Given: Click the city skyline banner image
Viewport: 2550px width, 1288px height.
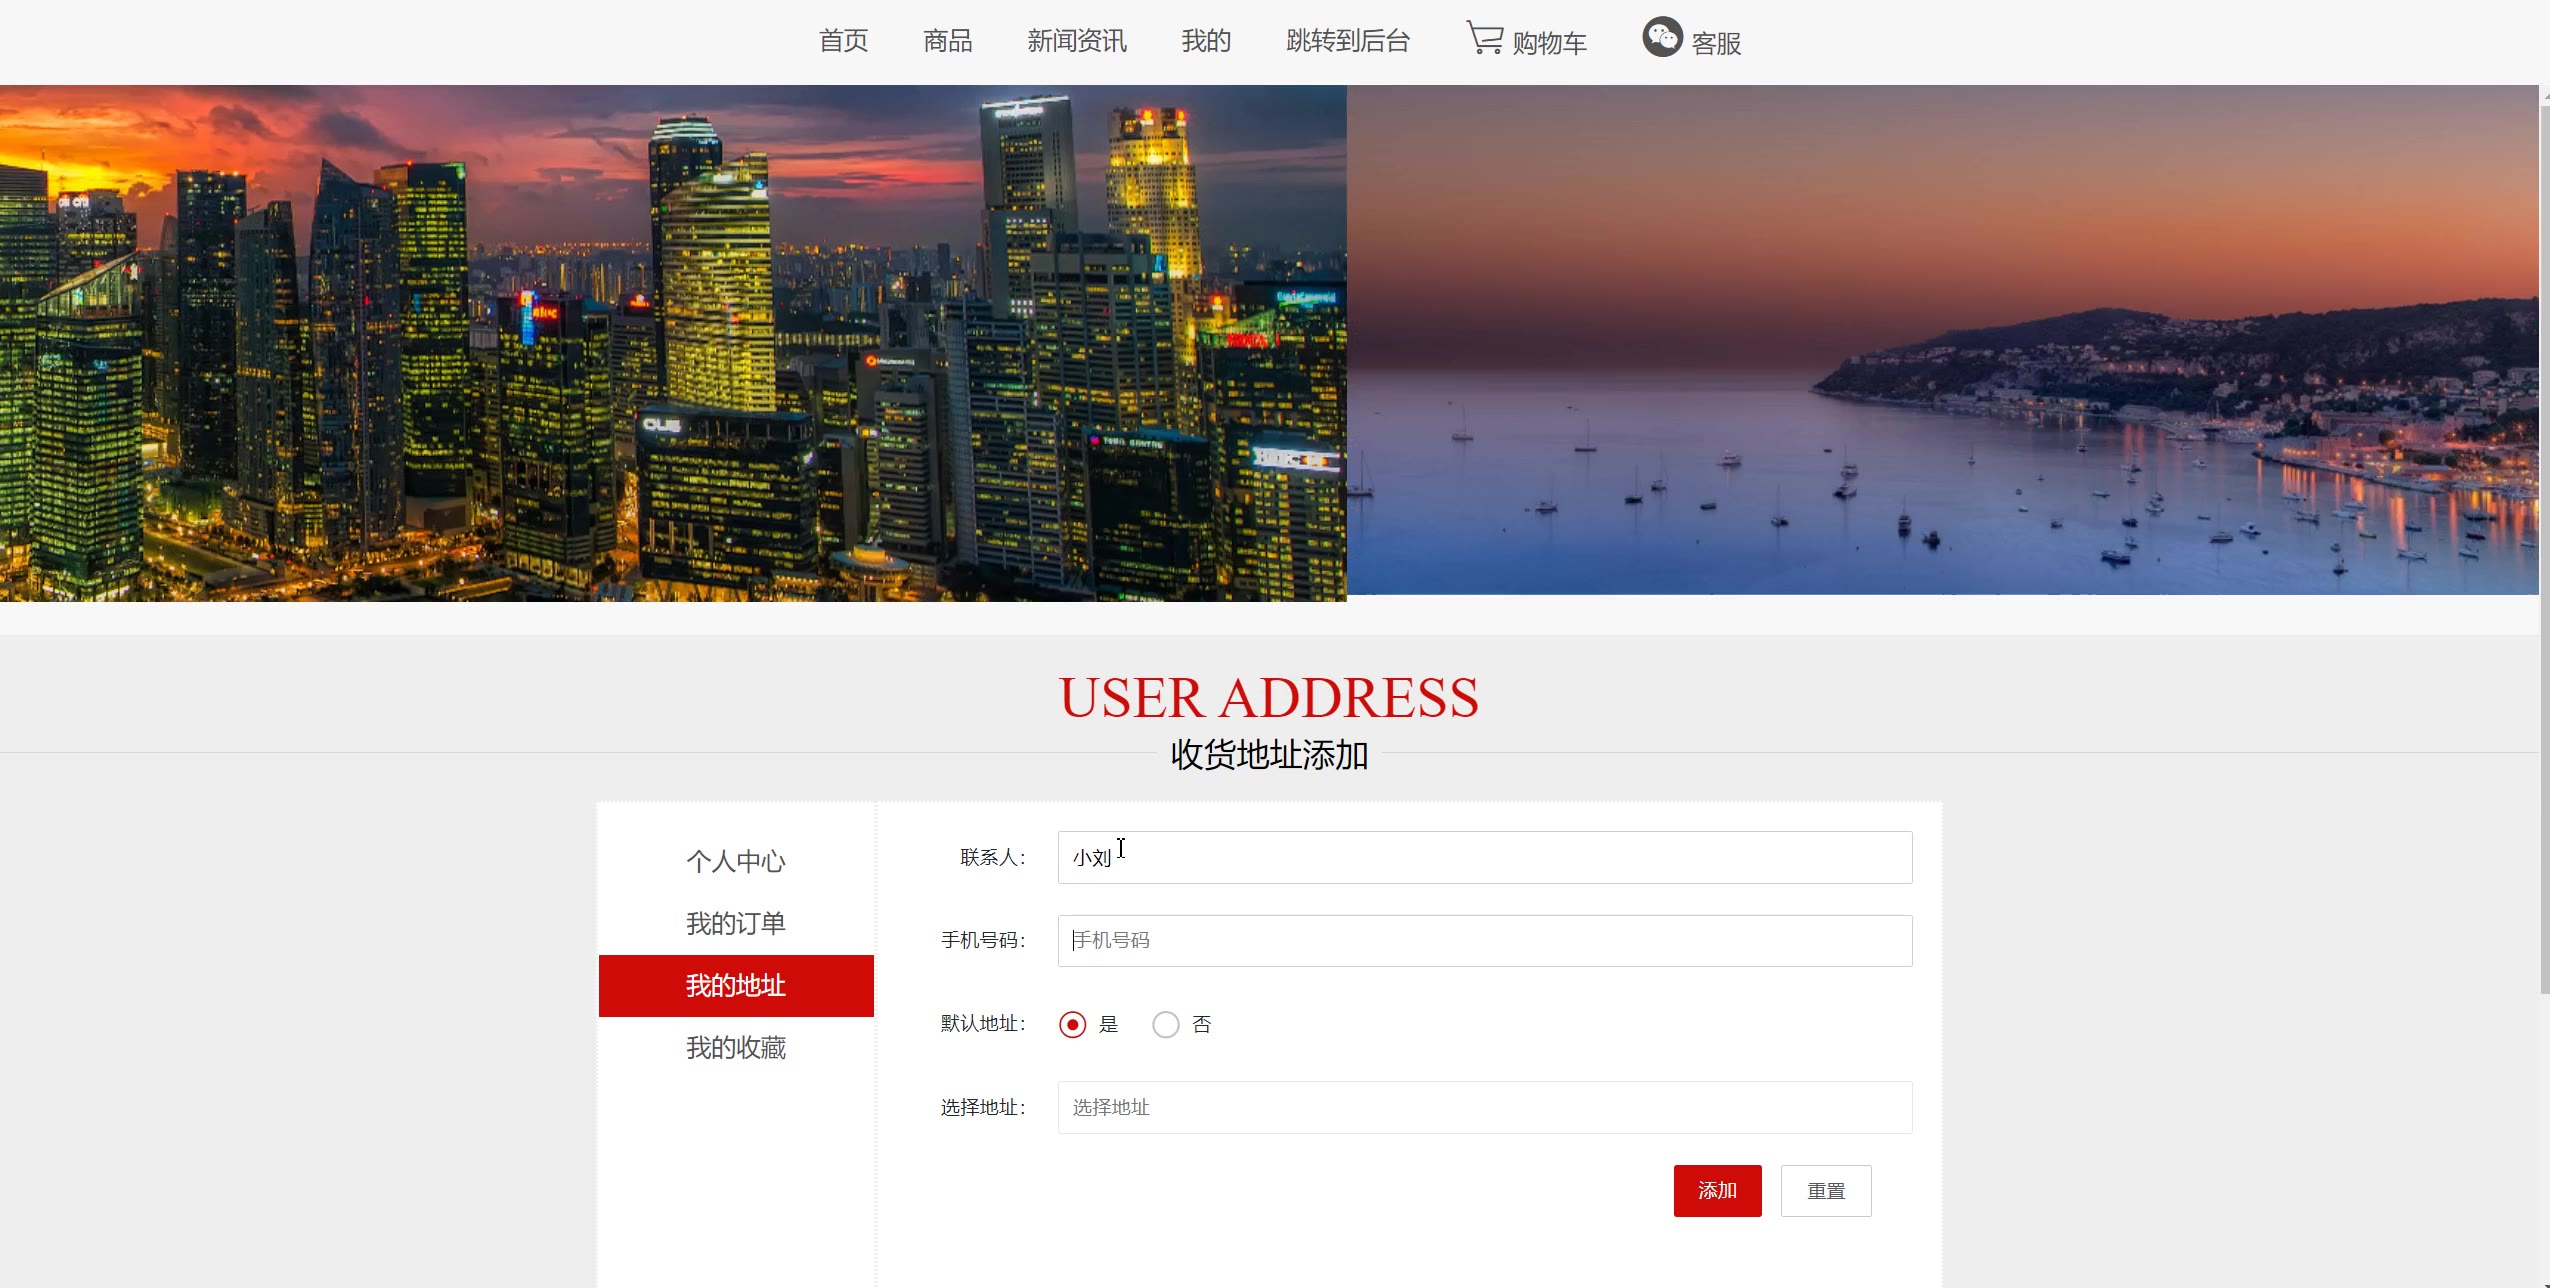Looking at the screenshot, I should 672,343.
